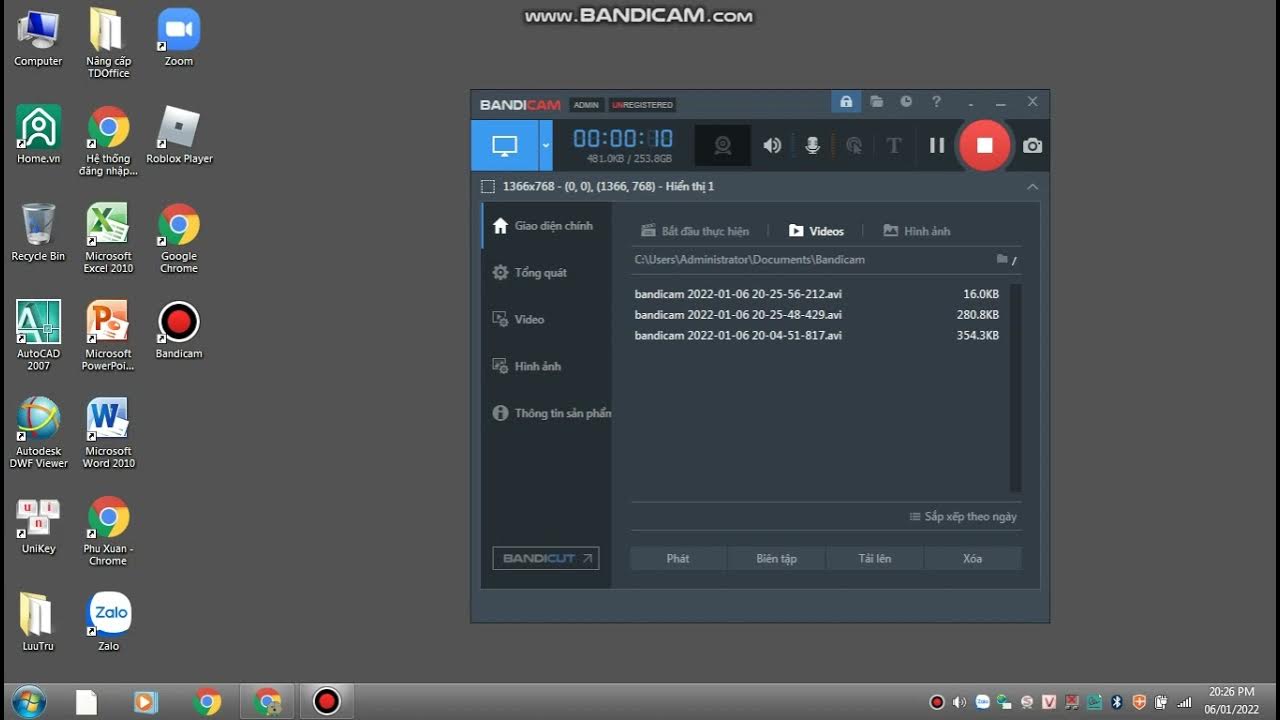Switch to the Hình ảnh tab
This screenshot has height=720, width=1280.
916,231
